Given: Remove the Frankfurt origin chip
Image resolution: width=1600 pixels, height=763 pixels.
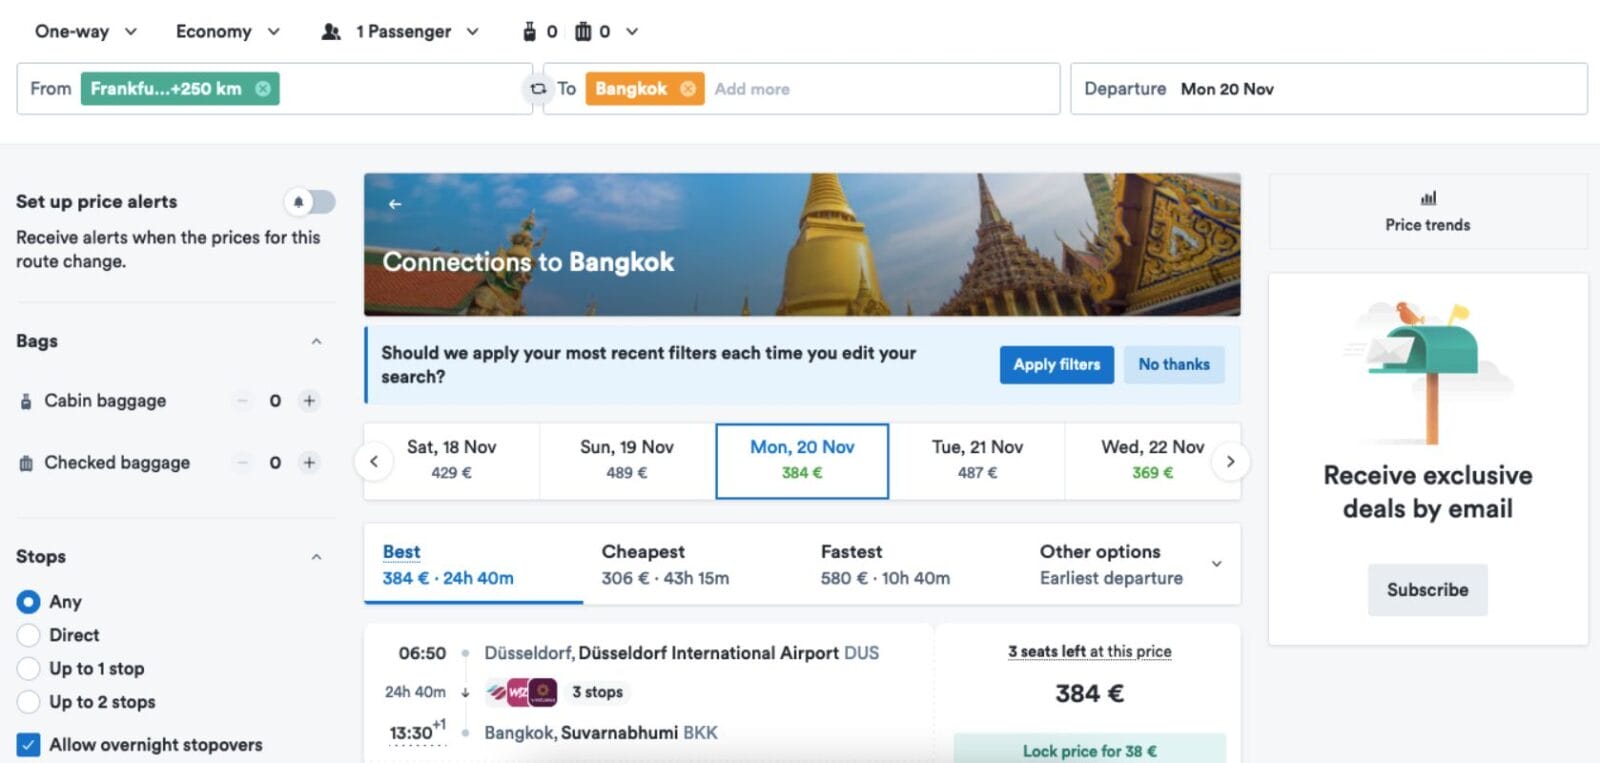Looking at the screenshot, I should [x=262, y=88].
